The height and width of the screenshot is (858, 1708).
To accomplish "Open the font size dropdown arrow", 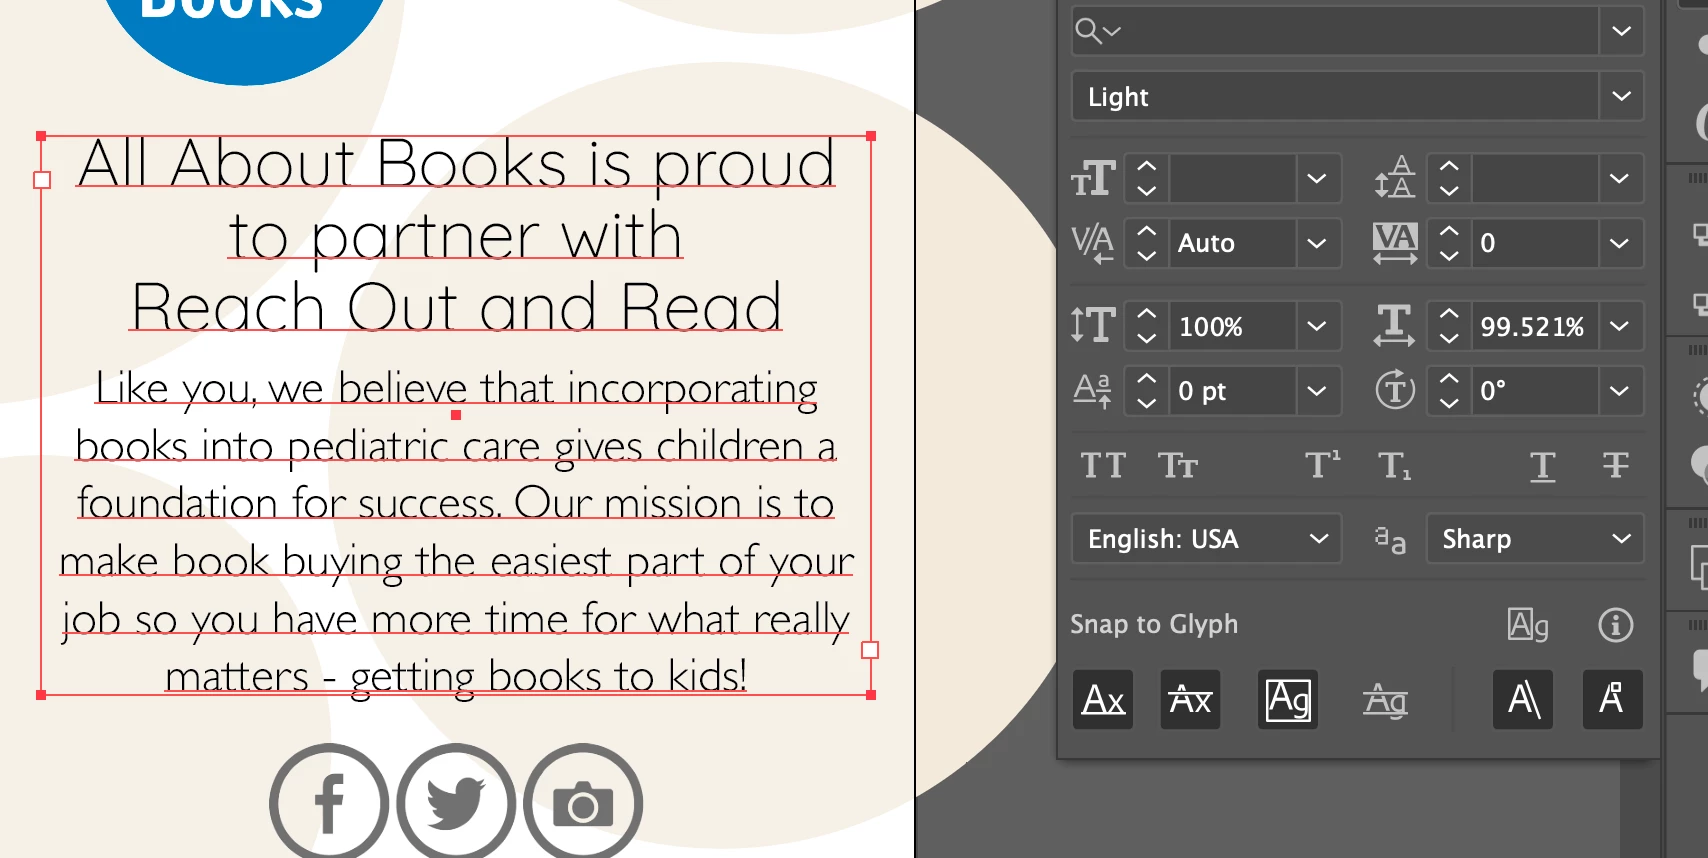I will 1317,179.
